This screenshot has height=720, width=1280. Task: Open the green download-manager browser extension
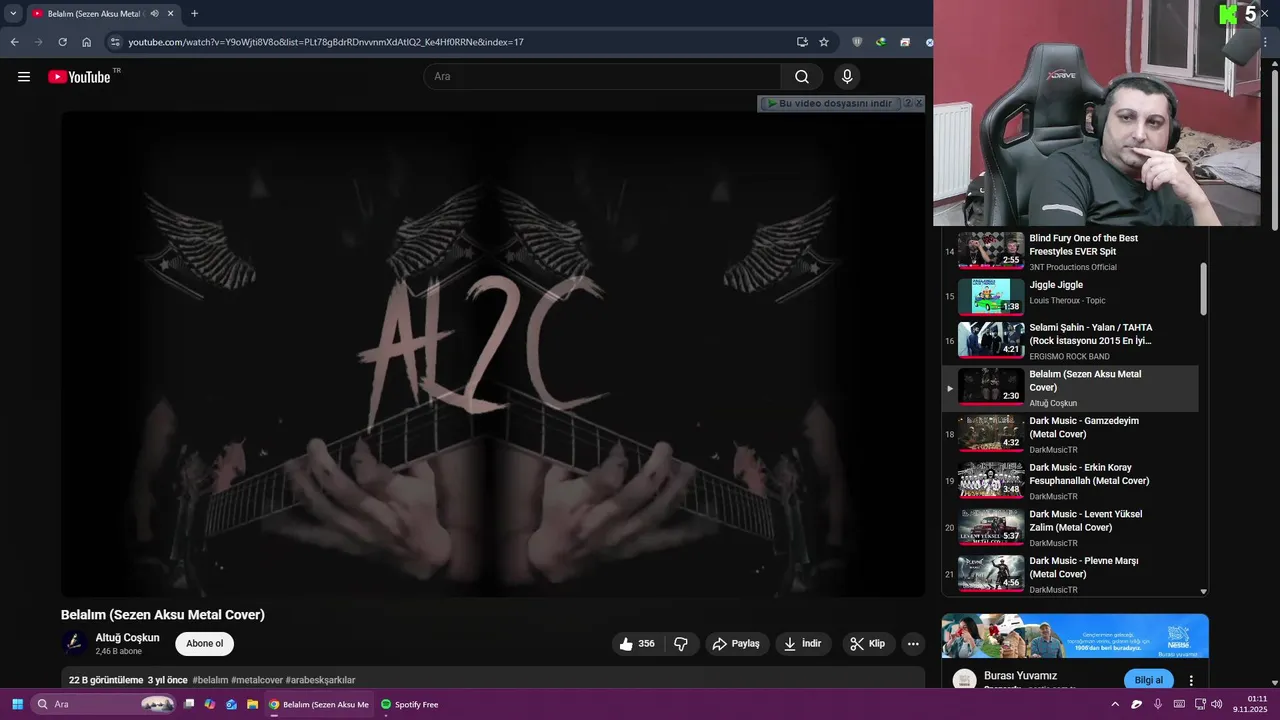pyautogui.click(x=881, y=42)
